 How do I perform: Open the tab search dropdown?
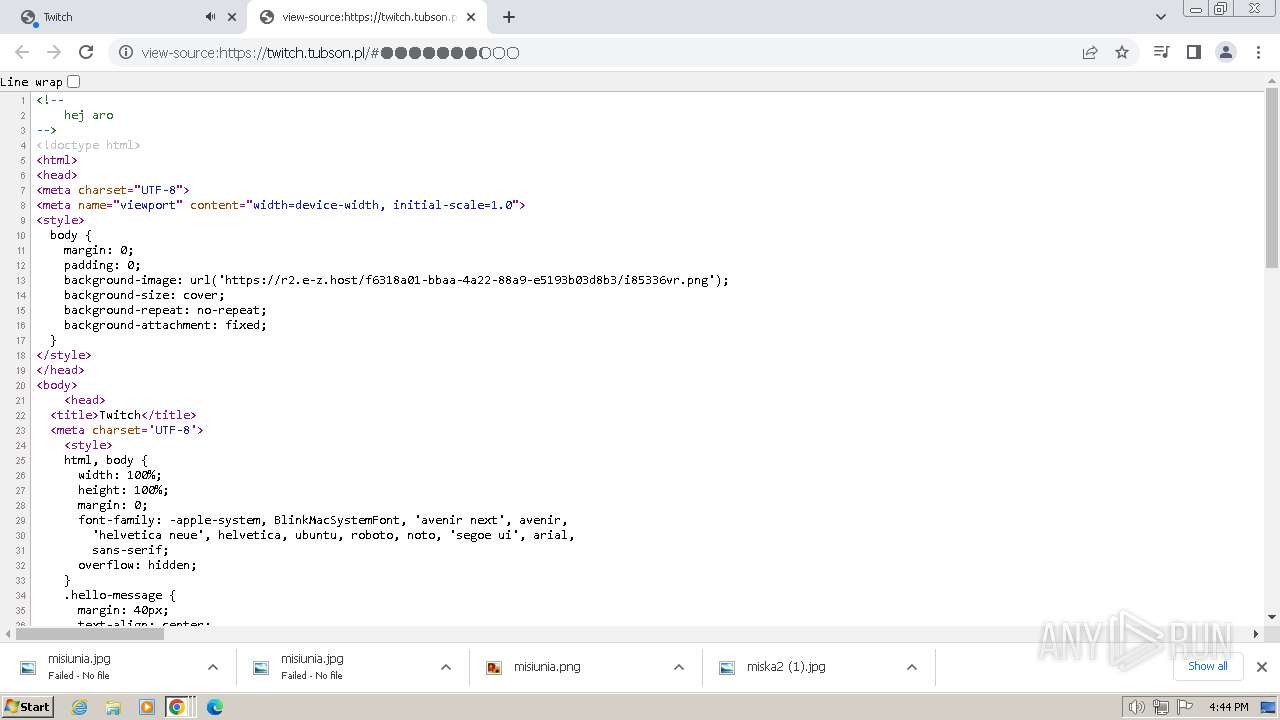tap(1160, 17)
